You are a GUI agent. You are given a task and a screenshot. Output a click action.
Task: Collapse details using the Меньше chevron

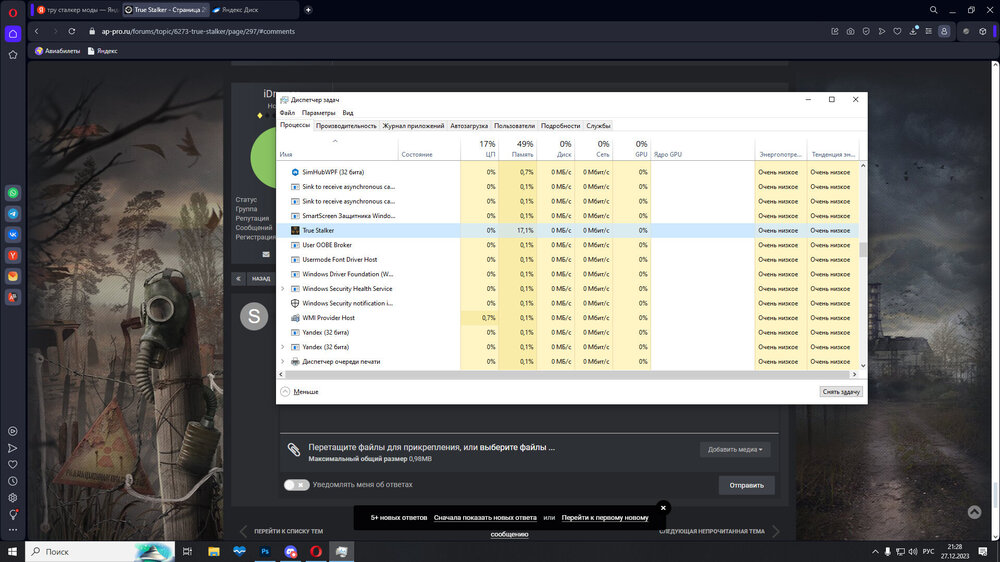[285, 392]
